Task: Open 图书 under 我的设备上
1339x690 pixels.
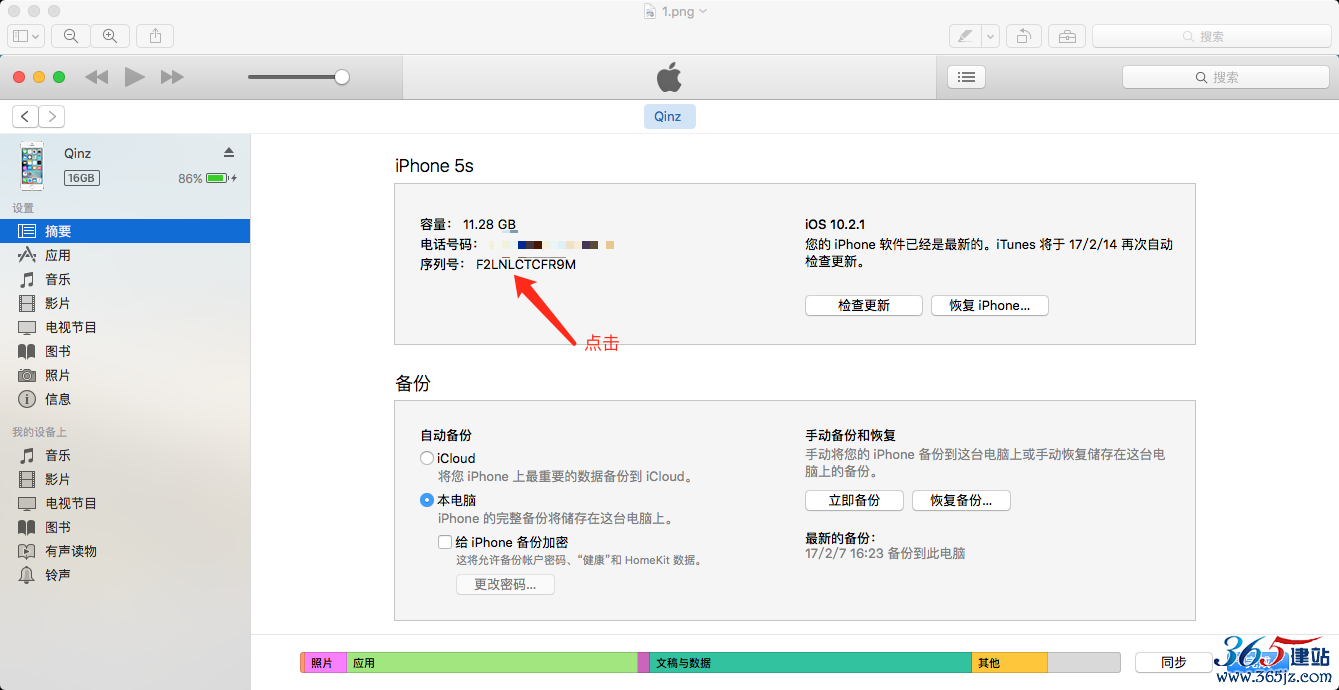Action: point(125,527)
